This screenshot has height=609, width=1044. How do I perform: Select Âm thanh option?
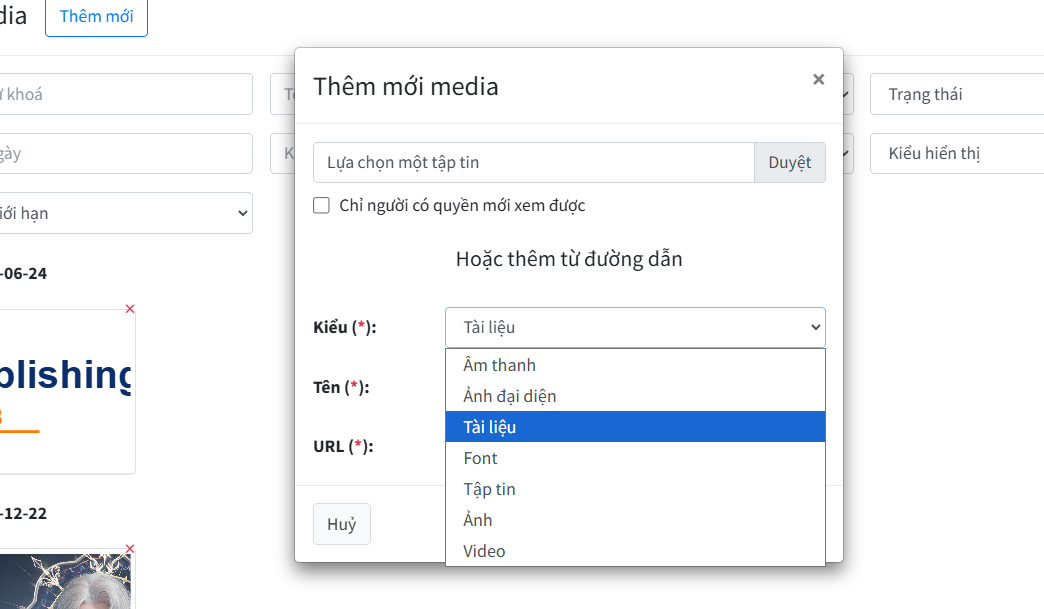pos(635,365)
